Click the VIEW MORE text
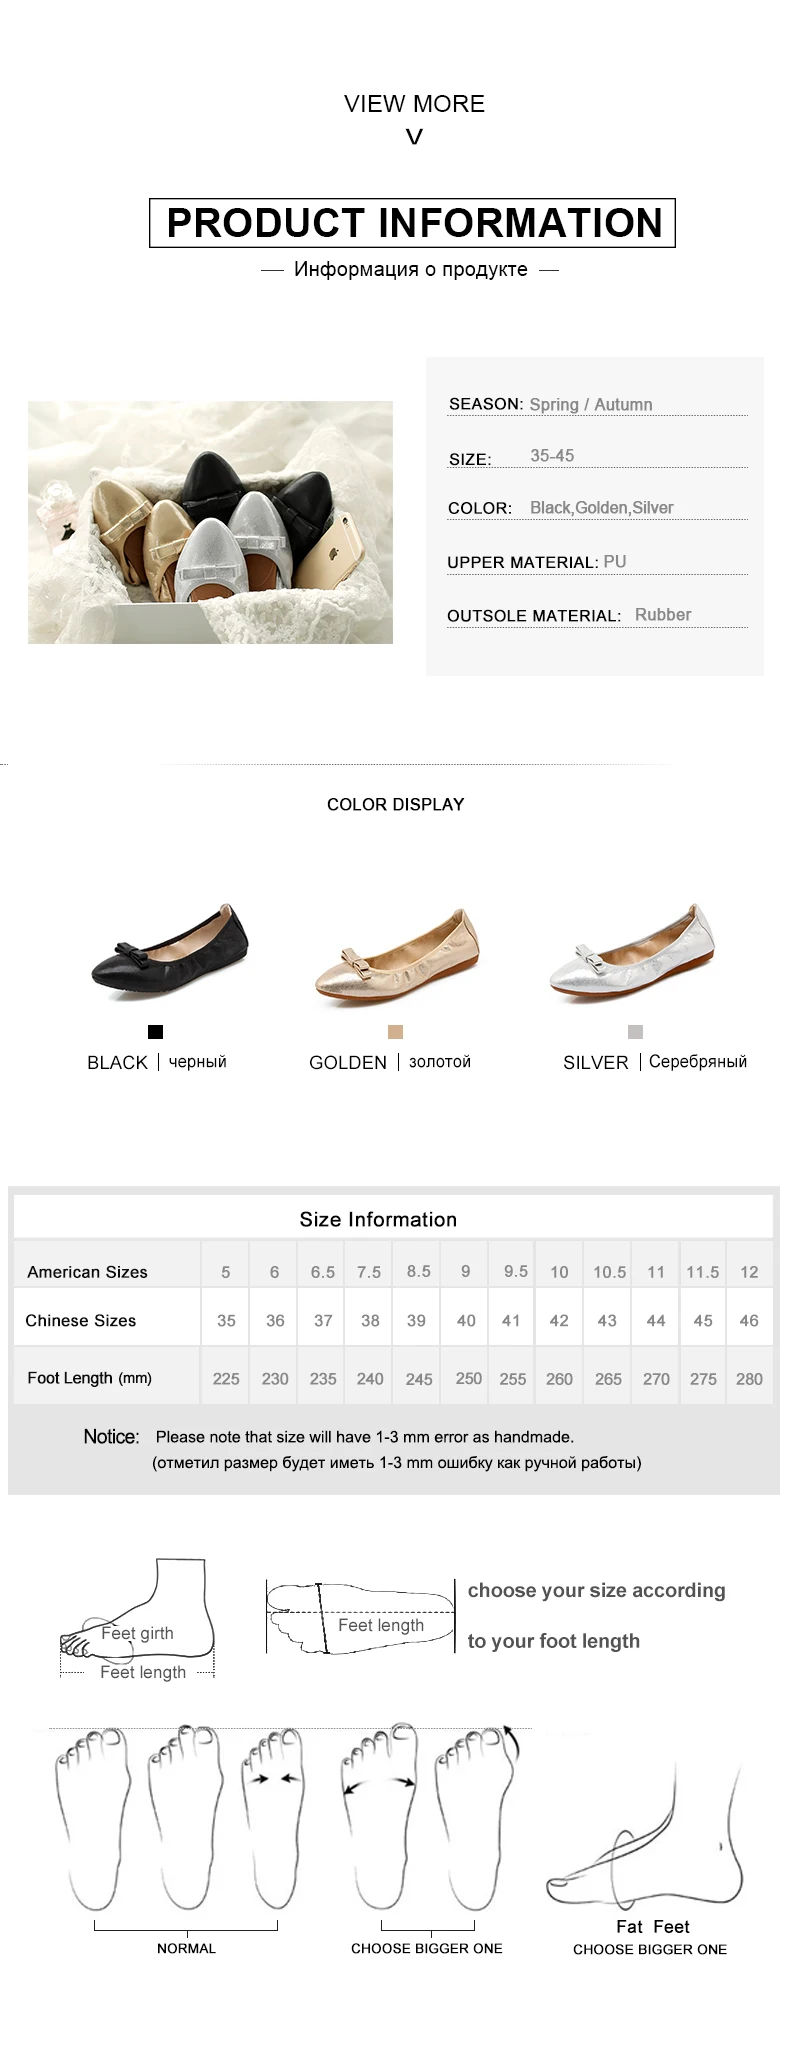The width and height of the screenshot is (790, 2049). [x=414, y=104]
